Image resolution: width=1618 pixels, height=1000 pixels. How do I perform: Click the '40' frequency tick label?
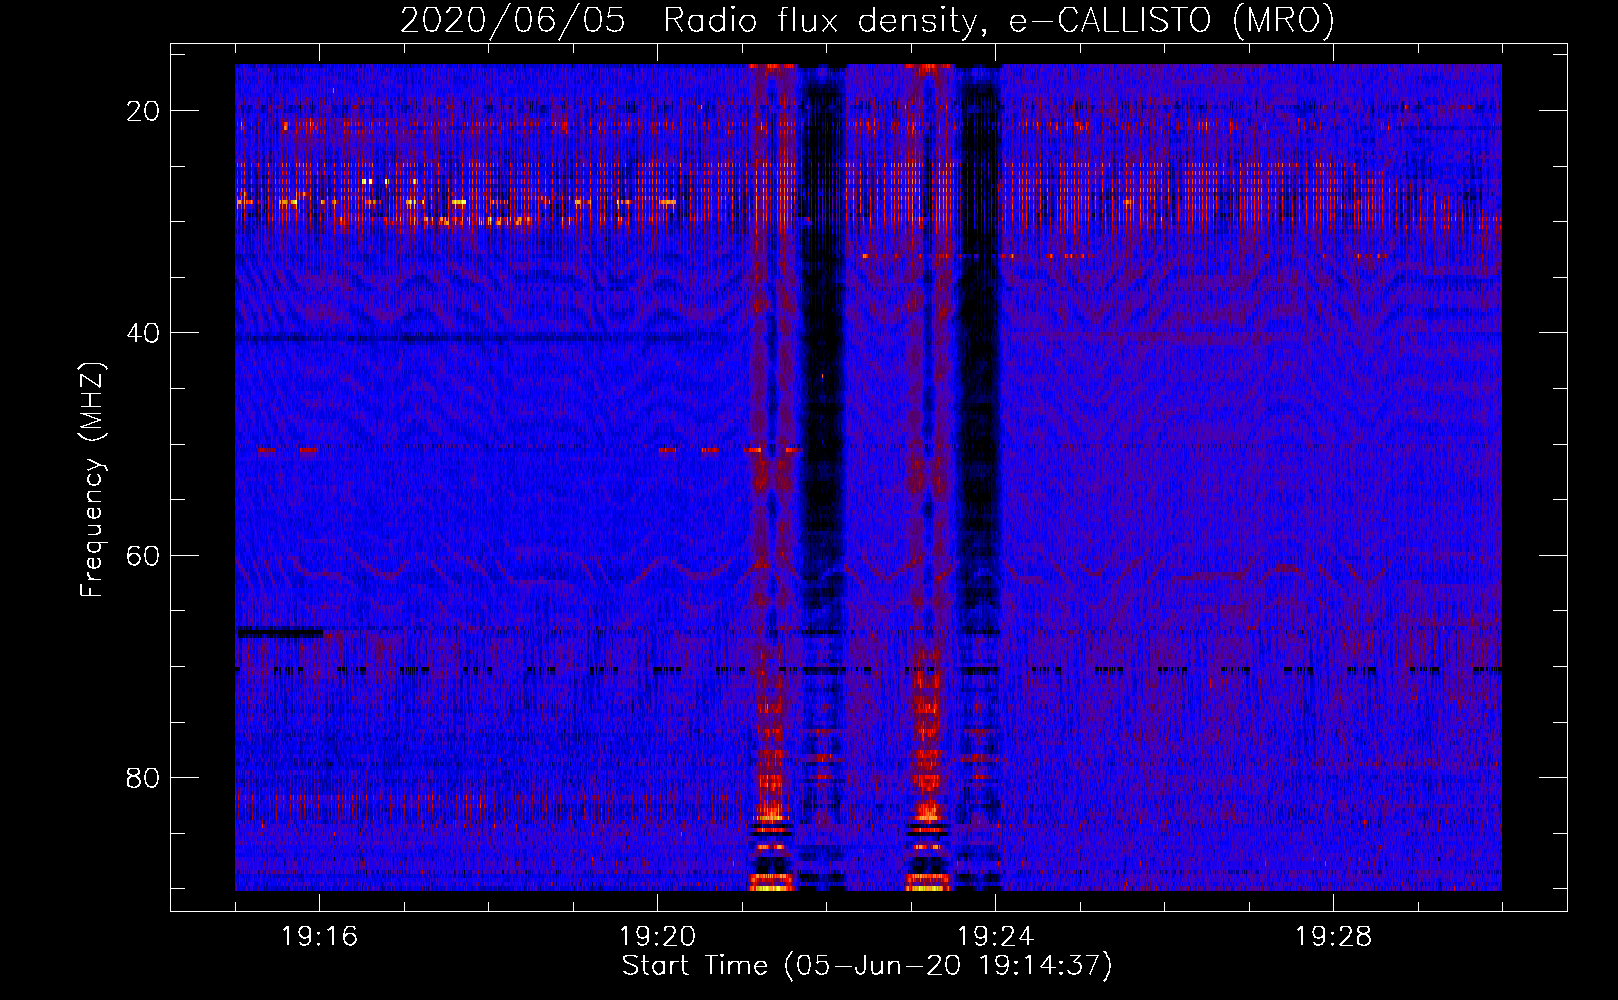coord(143,333)
